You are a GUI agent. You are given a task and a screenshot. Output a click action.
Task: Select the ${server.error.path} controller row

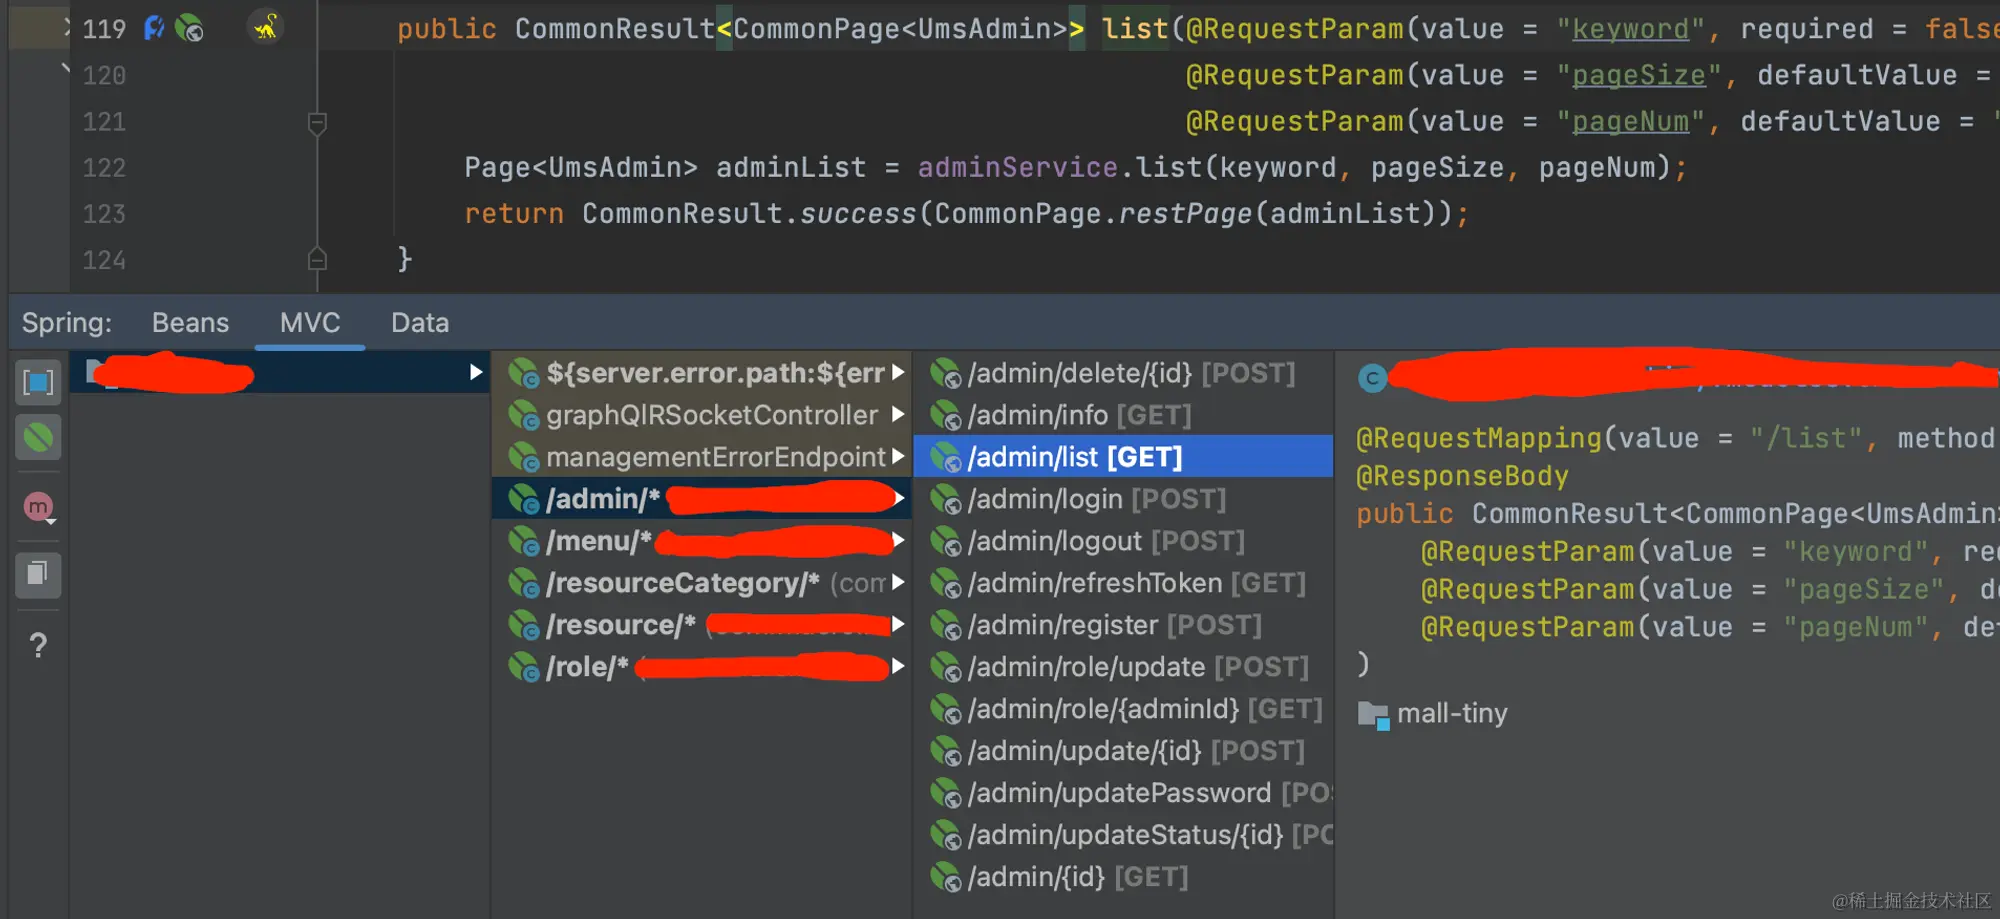coord(702,373)
